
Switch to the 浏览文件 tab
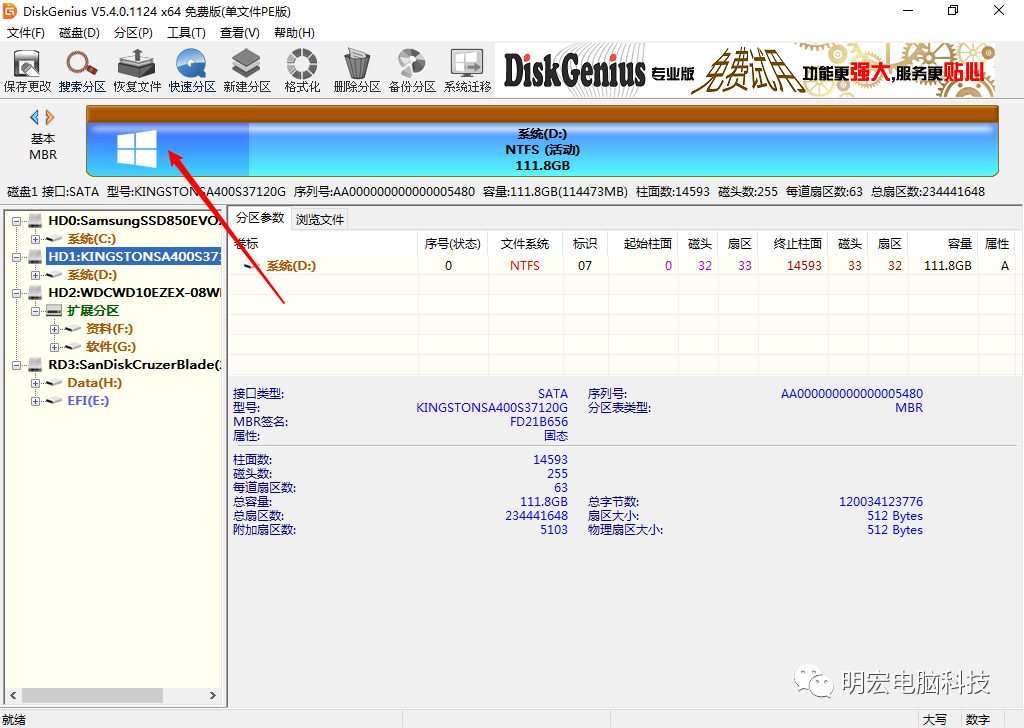[x=319, y=219]
